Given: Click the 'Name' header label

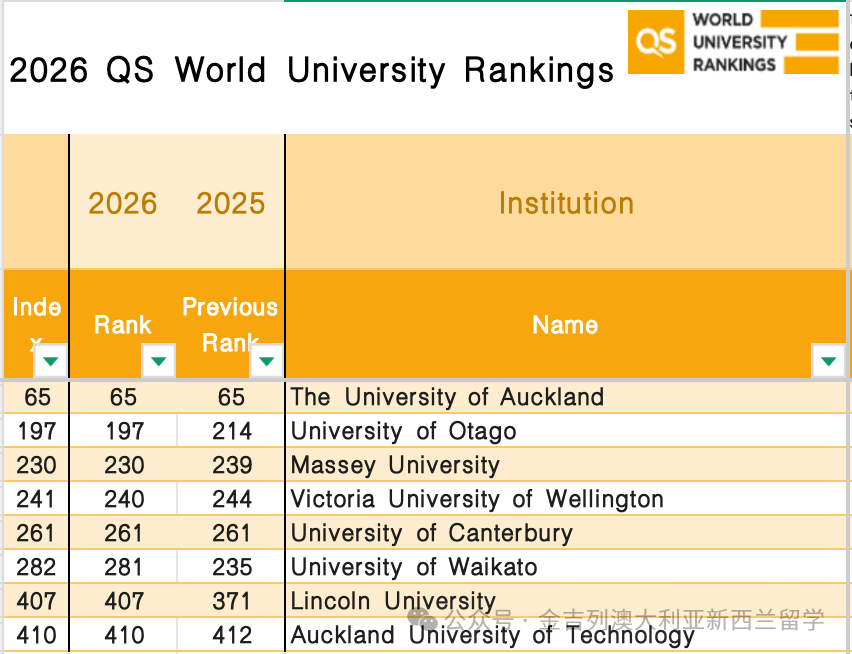Looking at the screenshot, I should 565,325.
